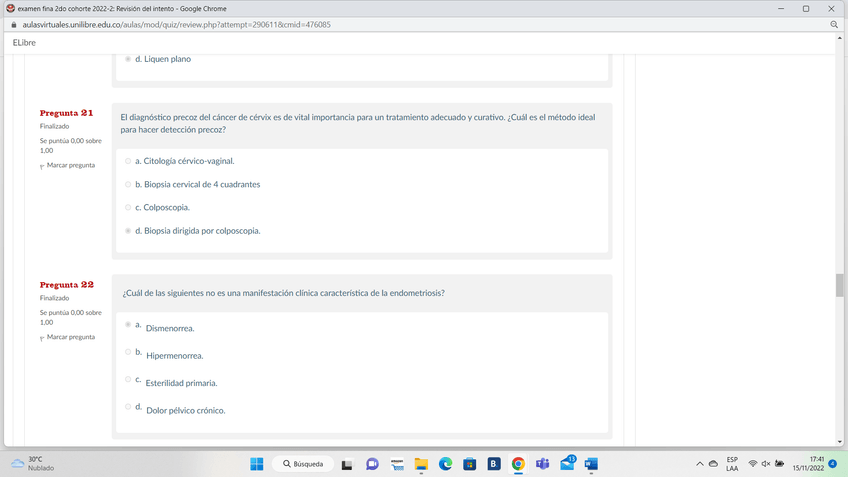The width and height of the screenshot is (848, 477).
Task: Open Microsoft Word from taskbar
Action: 591,464
